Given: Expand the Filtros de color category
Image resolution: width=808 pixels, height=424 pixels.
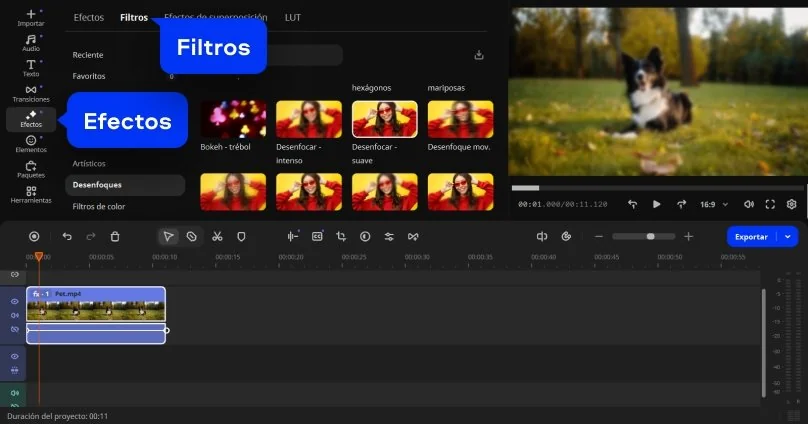Looking at the screenshot, I should pyautogui.click(x=99, y=207).
